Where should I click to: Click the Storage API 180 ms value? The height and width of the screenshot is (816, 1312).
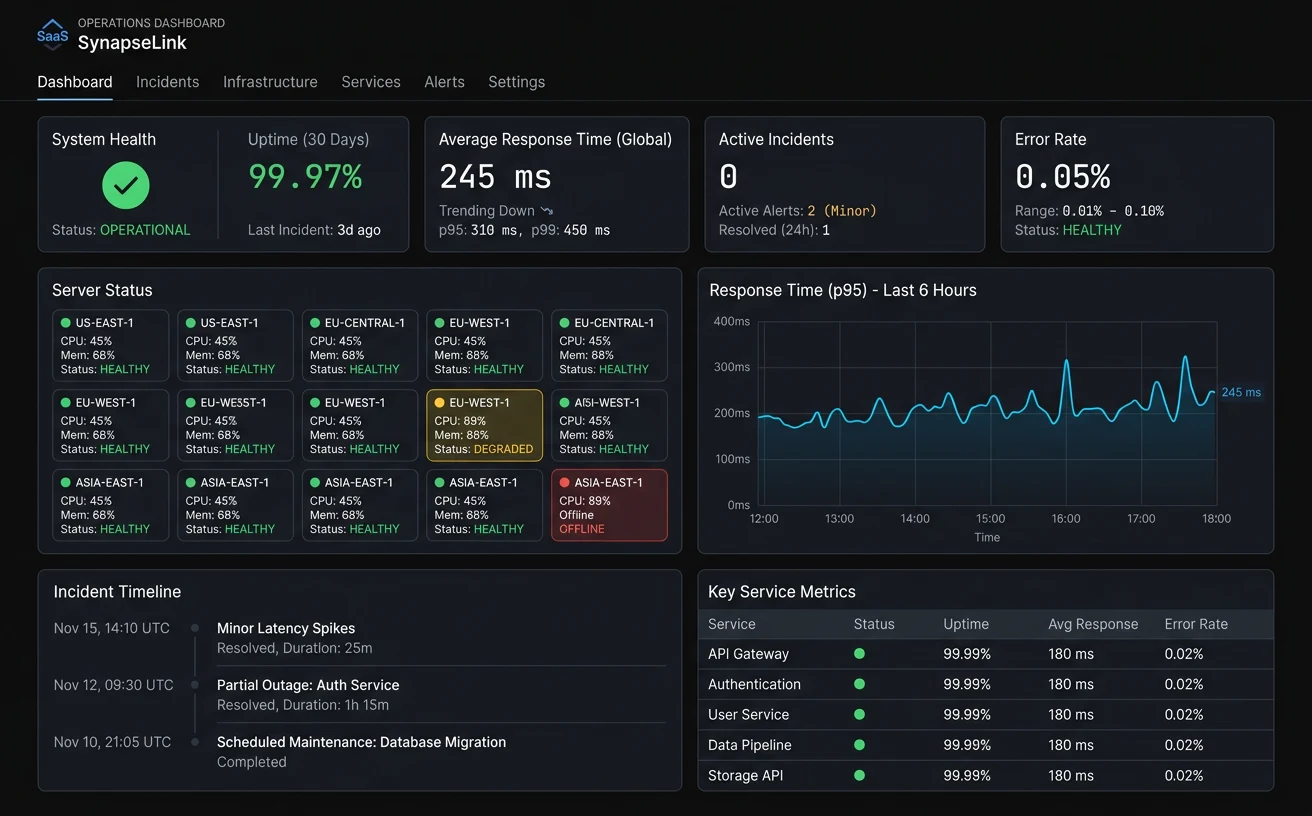point(1071,775)
